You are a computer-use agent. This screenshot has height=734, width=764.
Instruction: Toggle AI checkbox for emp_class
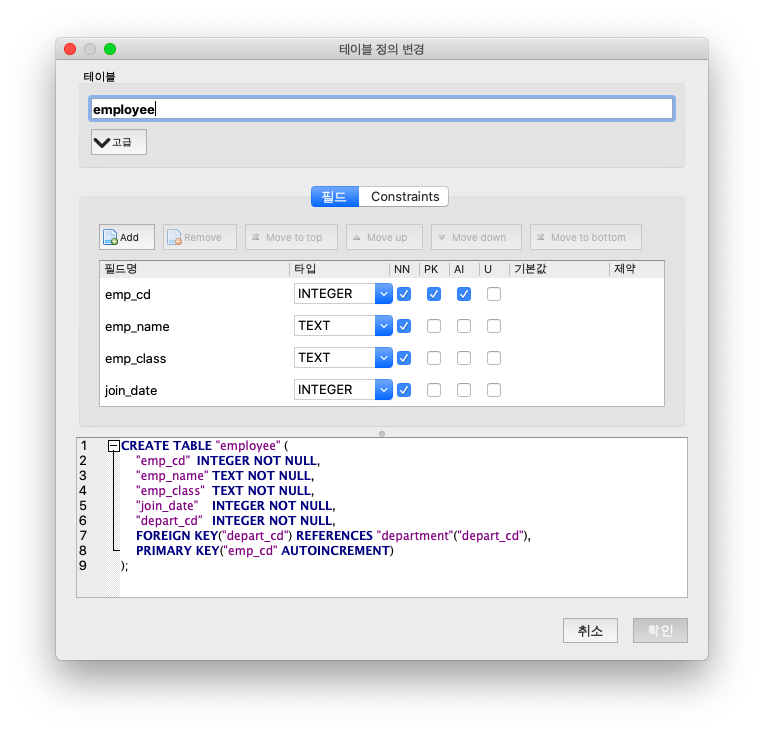tap(464, 358)
